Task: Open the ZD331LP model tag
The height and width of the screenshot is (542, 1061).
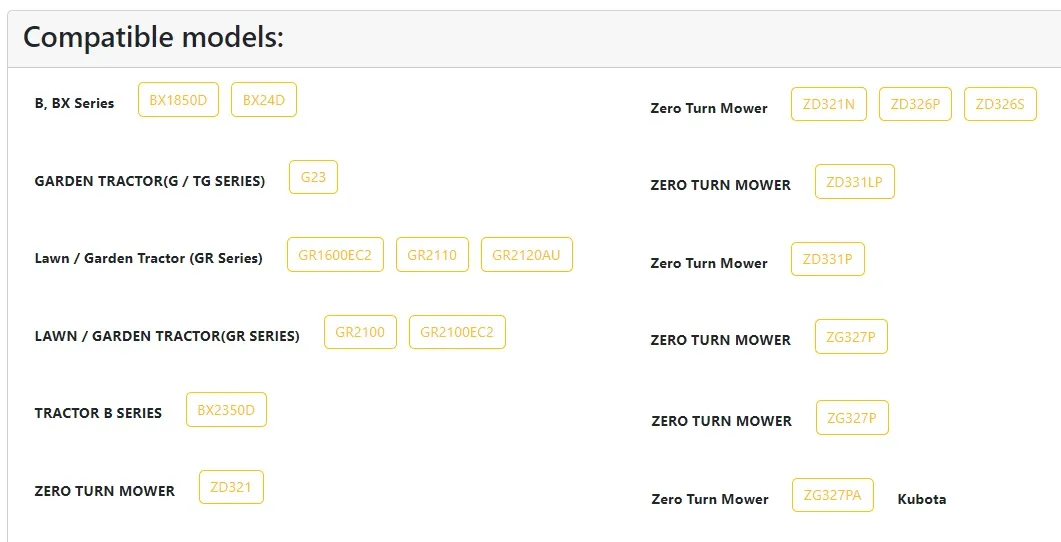Action: 855,182
